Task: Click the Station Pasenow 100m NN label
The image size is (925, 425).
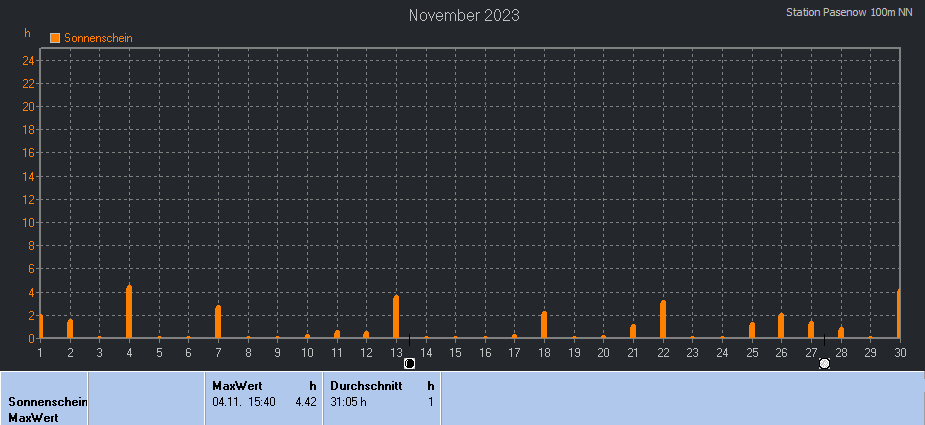Action: (x=849, y=12)
